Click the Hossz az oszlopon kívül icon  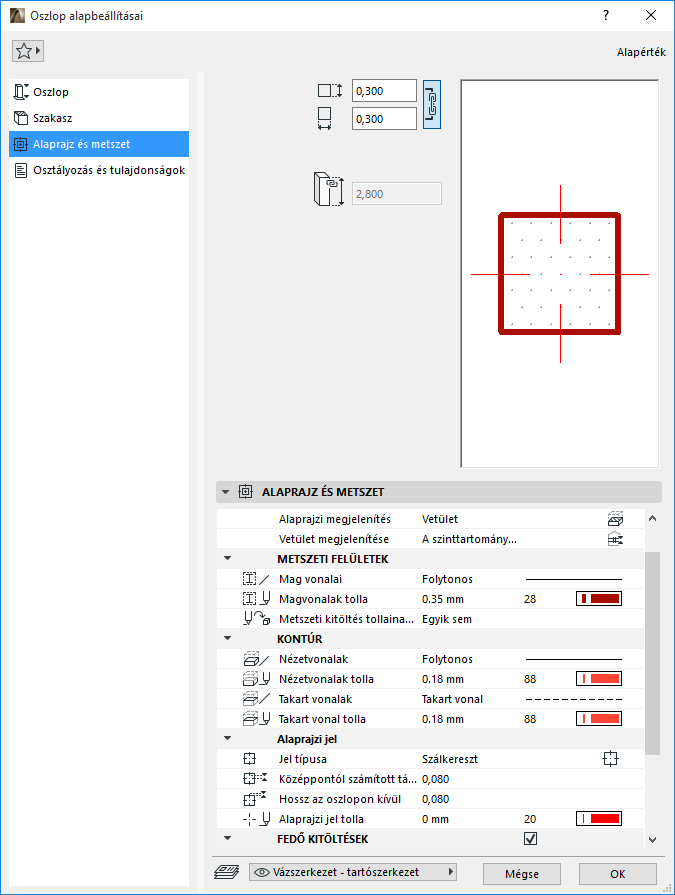point(254,799)
